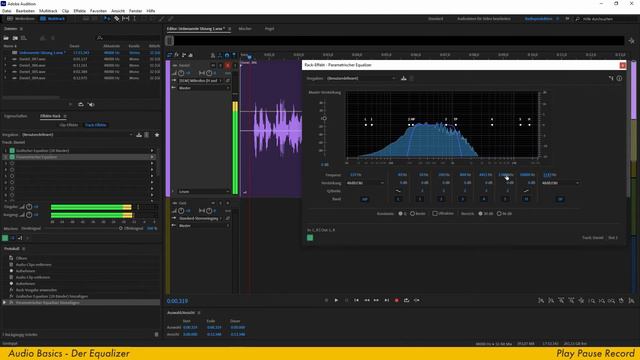This screenshot has height=360, width=640.
Task: Open info icon in the Parametrischer Equalizer window
Action: pos(619,78)
